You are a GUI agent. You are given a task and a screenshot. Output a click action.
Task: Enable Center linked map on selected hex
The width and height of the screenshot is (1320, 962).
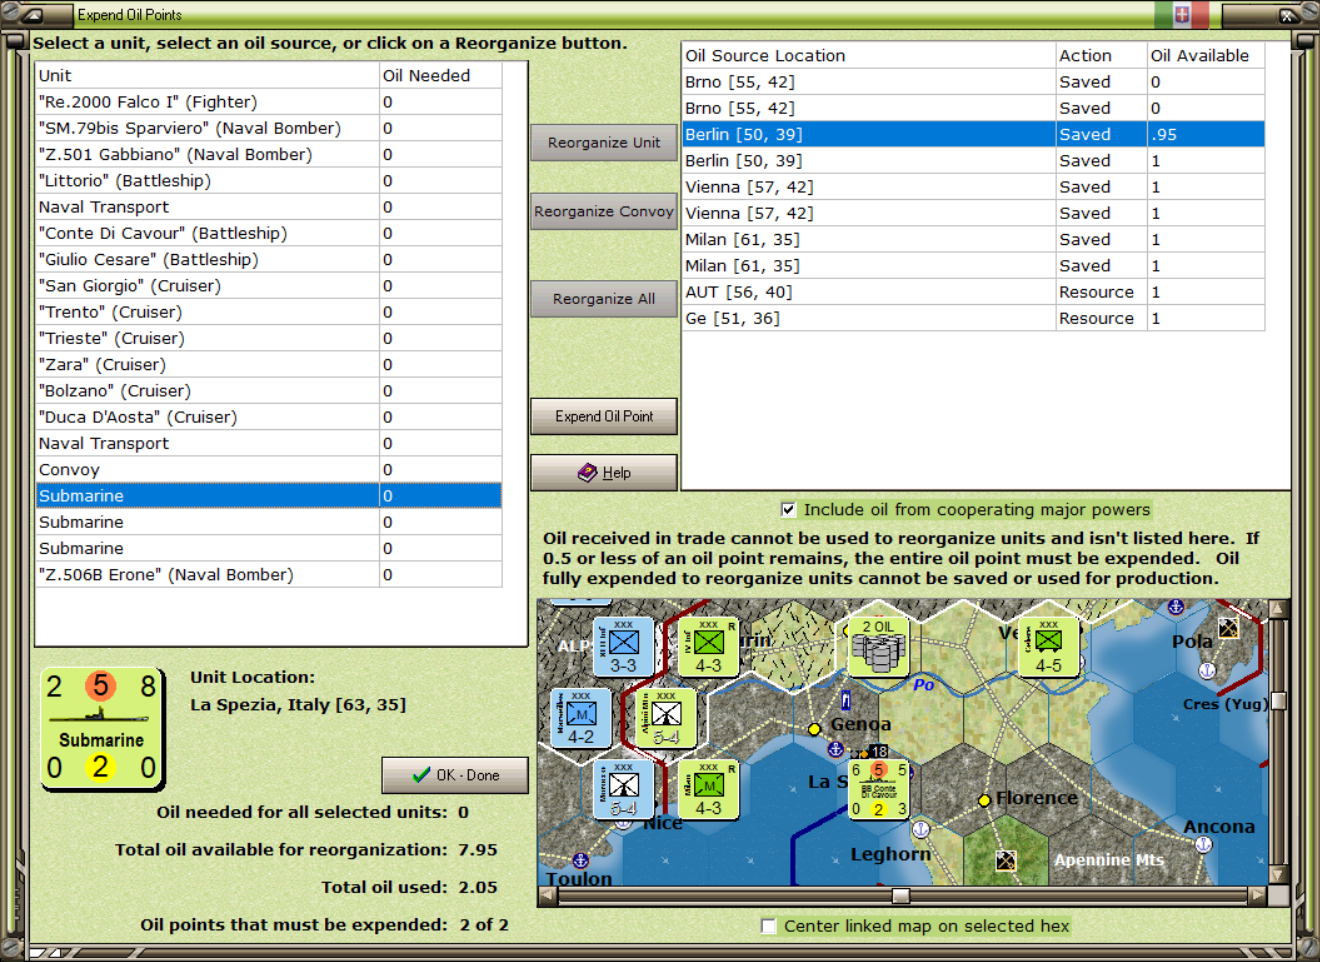[768, 926]
